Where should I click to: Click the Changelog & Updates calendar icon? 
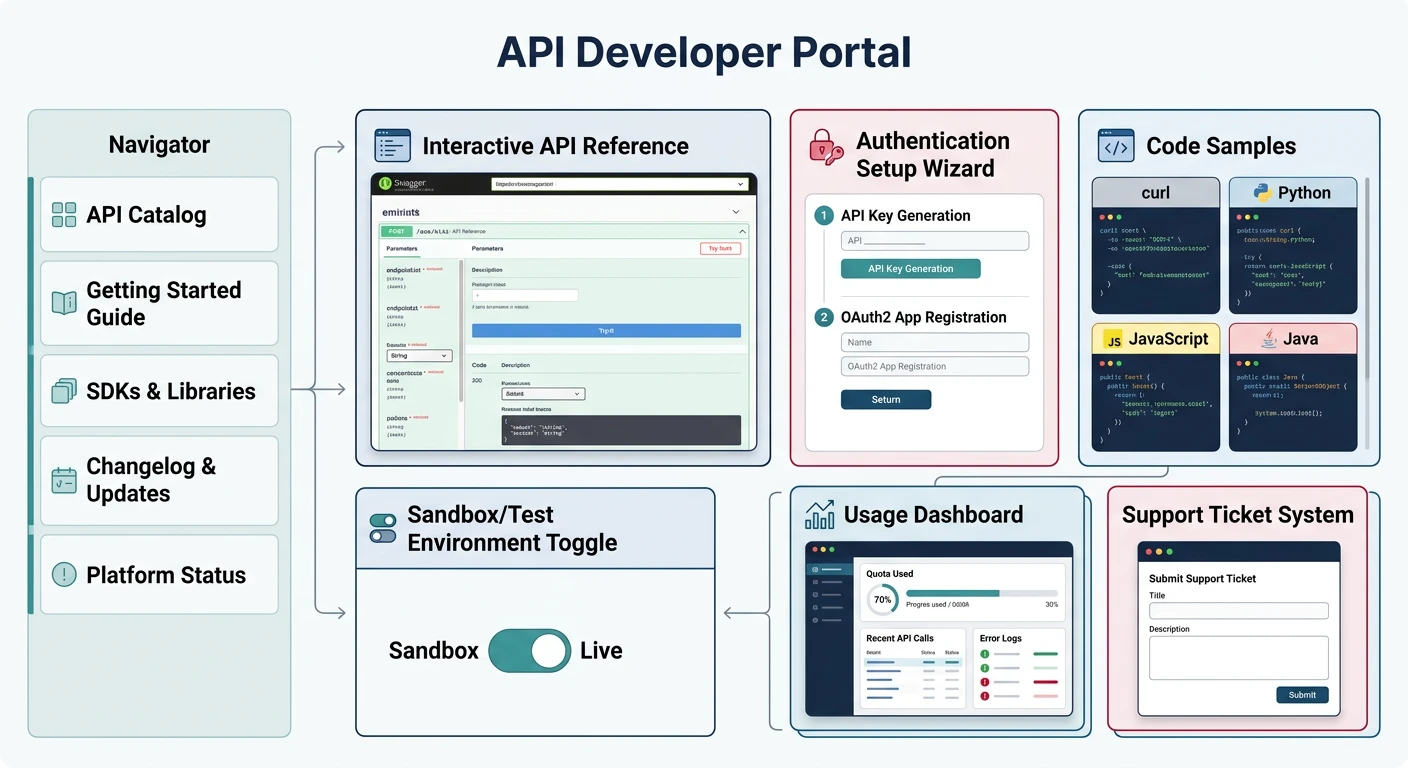[63, 480]
